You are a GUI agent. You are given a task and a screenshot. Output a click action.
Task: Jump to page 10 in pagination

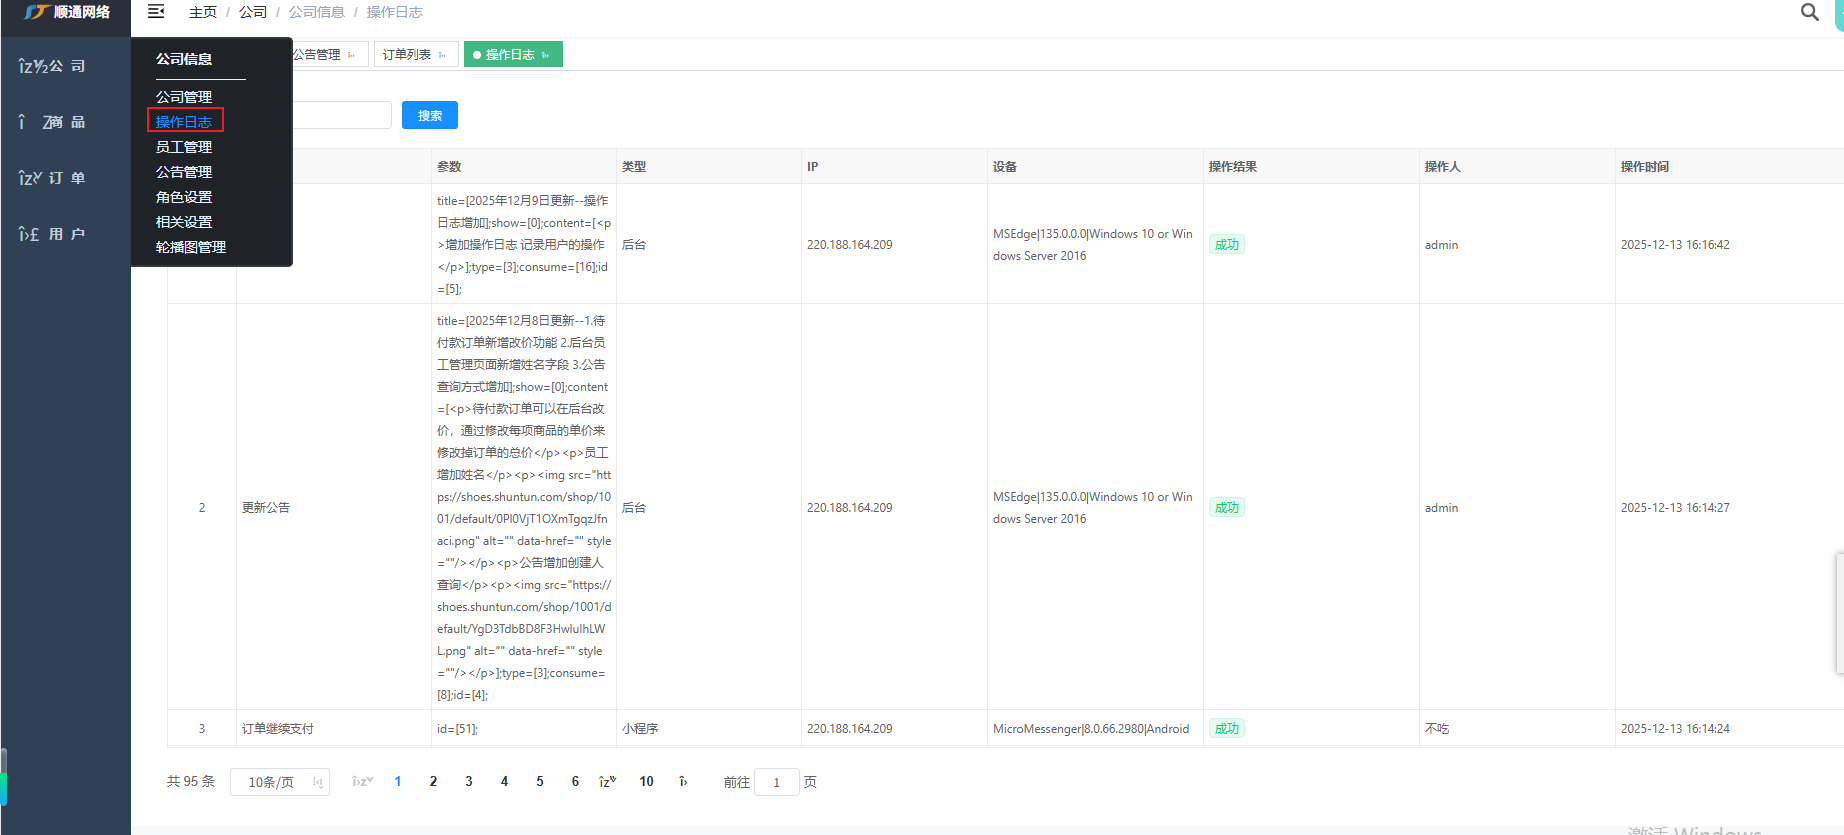(646, 782)
